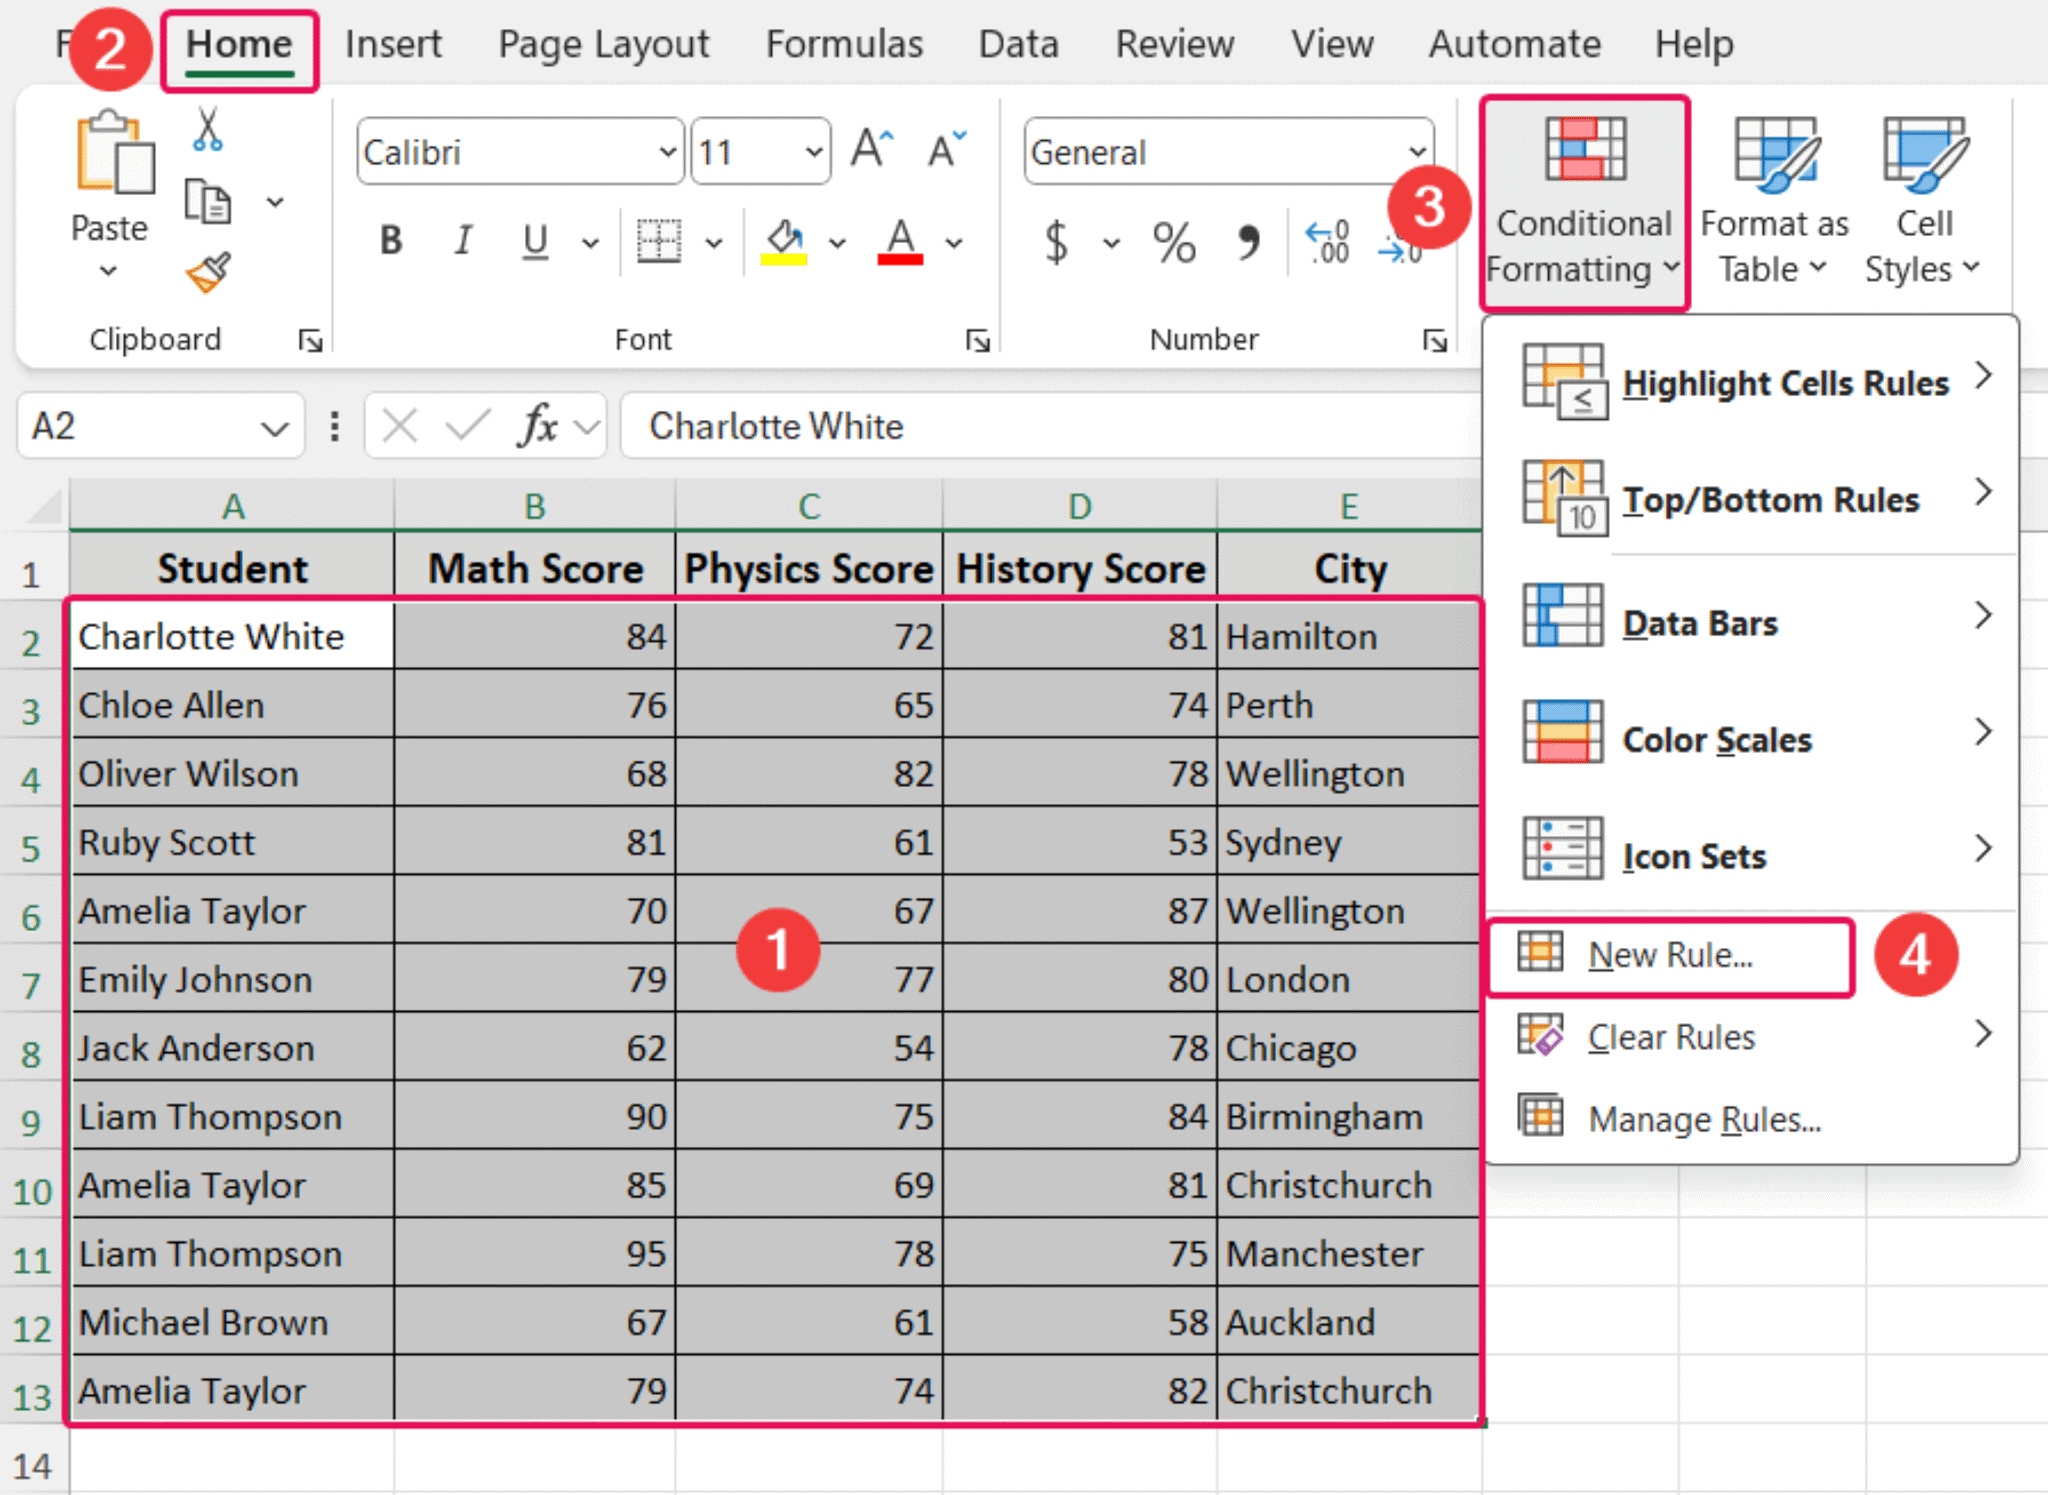Toggle Underline formatting
The height and width of the screenshot is (1495, 2048).
[x=534, y=240]
